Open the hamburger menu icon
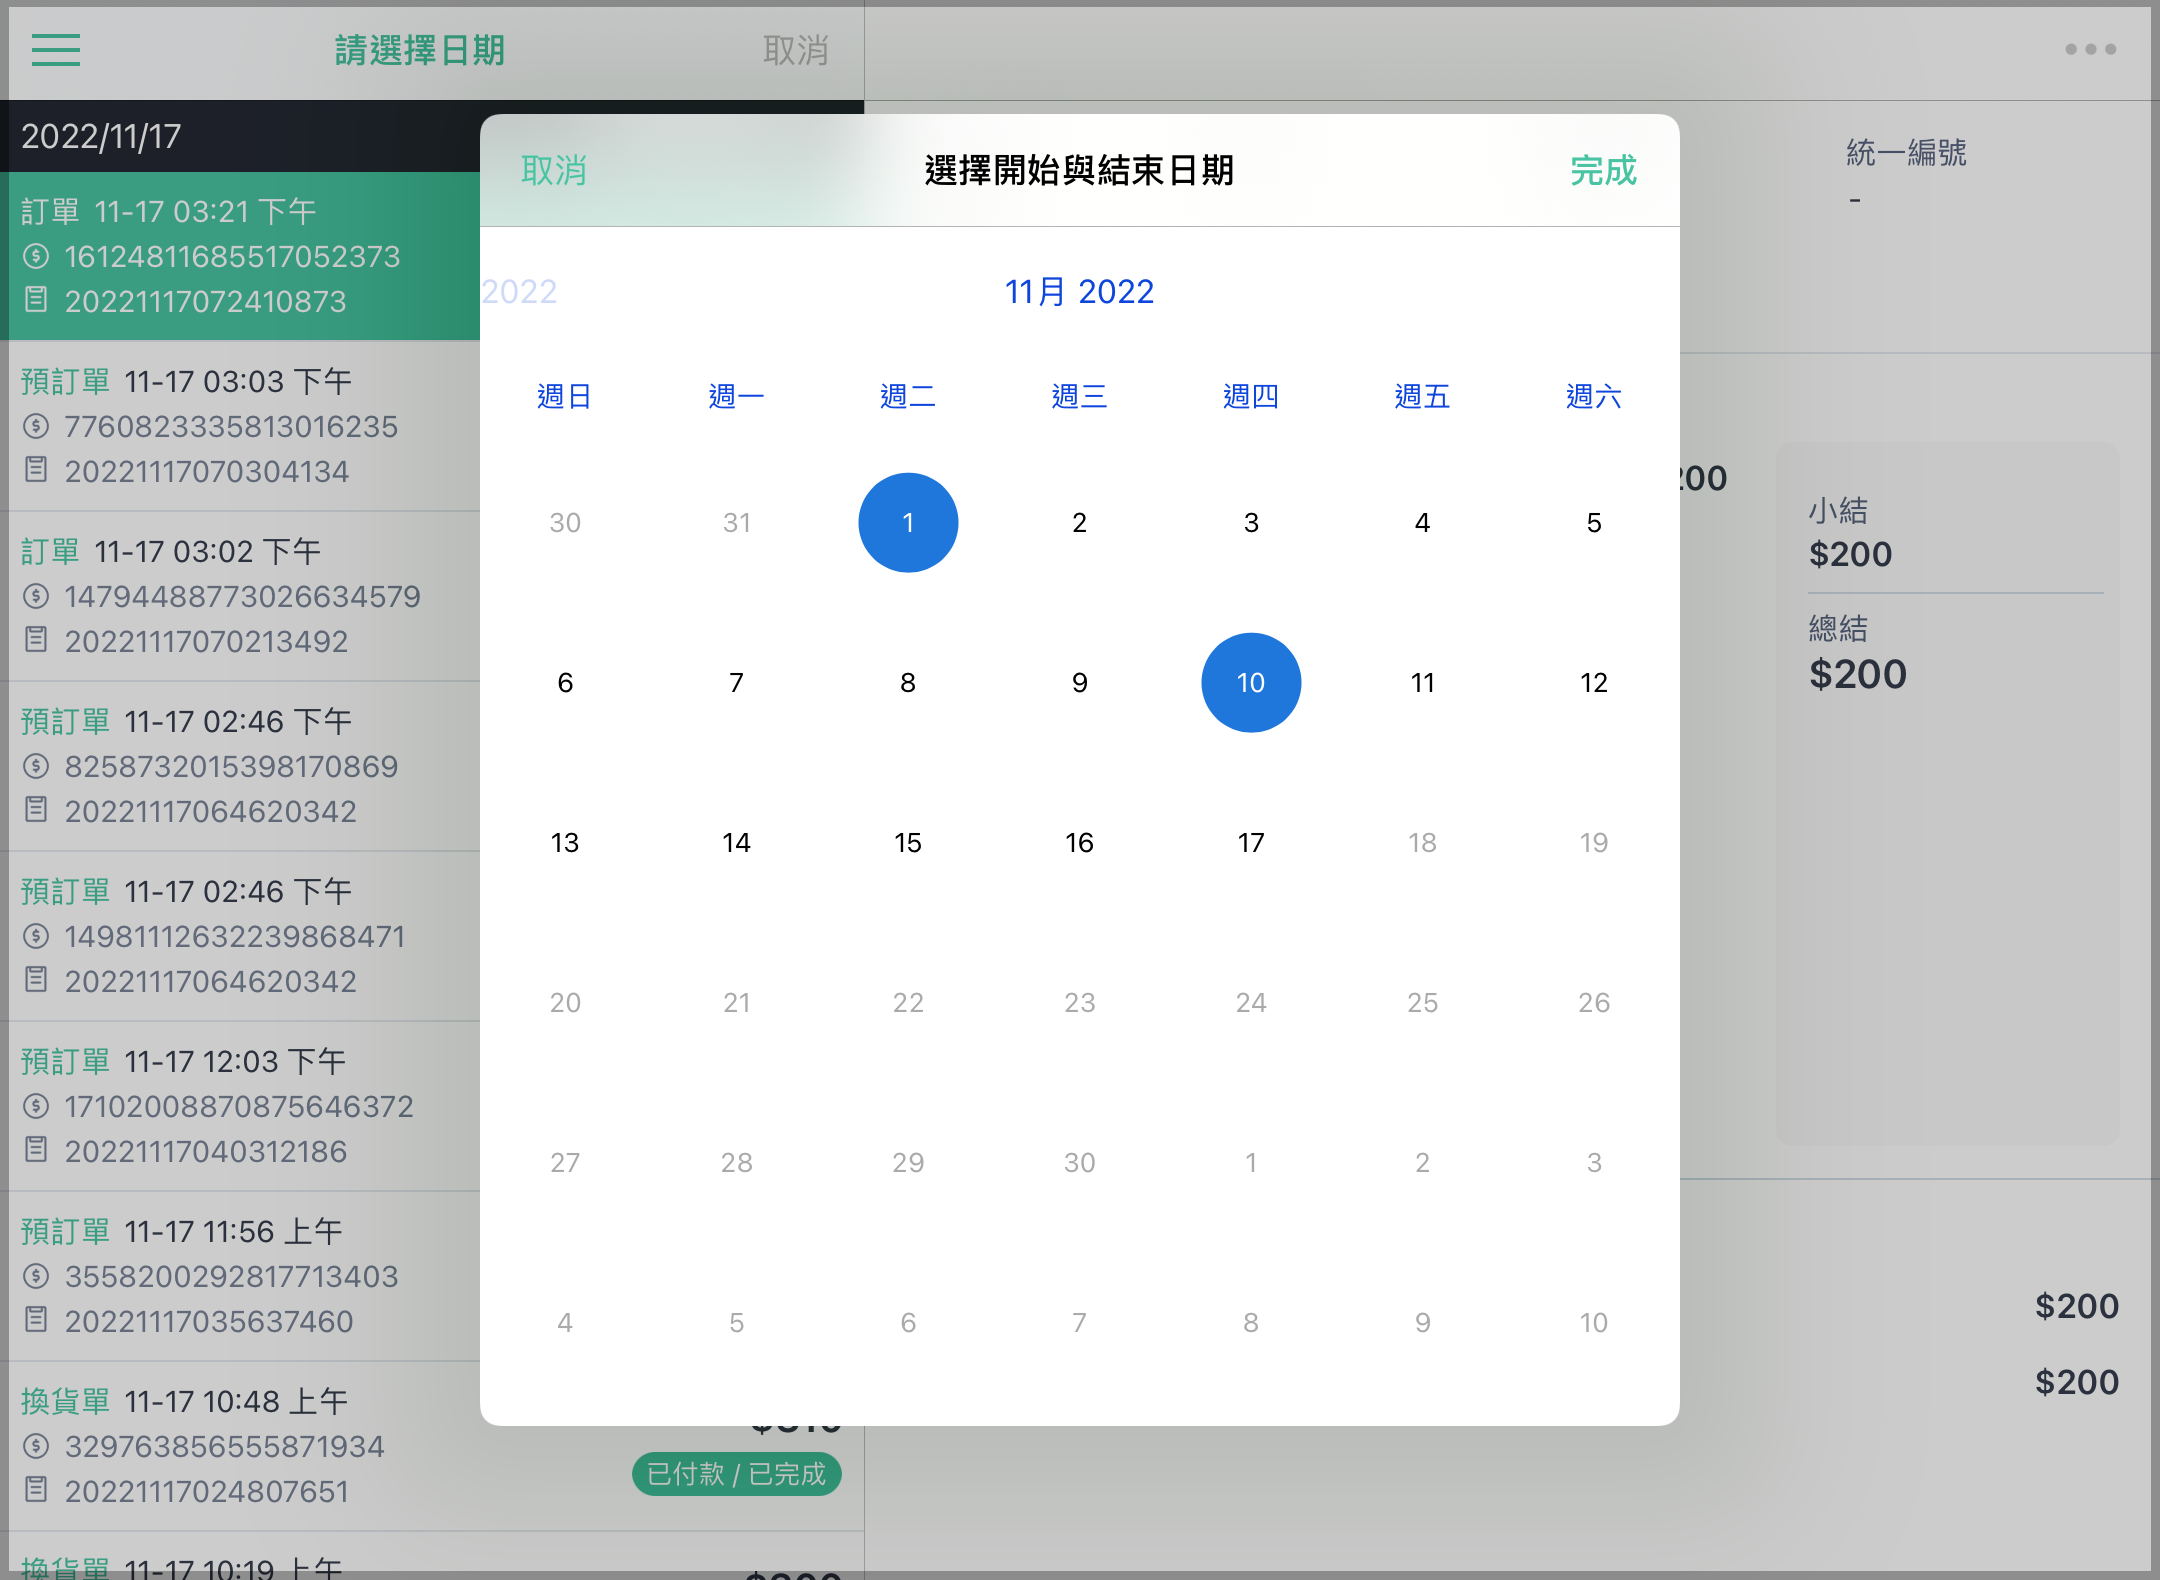 (x=55, y=49)
